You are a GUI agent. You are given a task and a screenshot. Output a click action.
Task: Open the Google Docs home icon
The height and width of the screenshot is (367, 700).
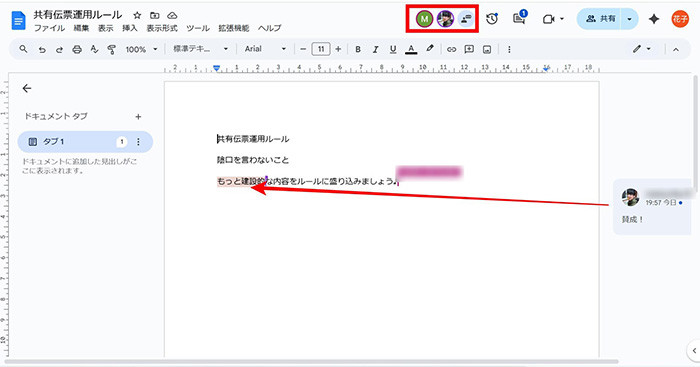click(x=19, y=21)
